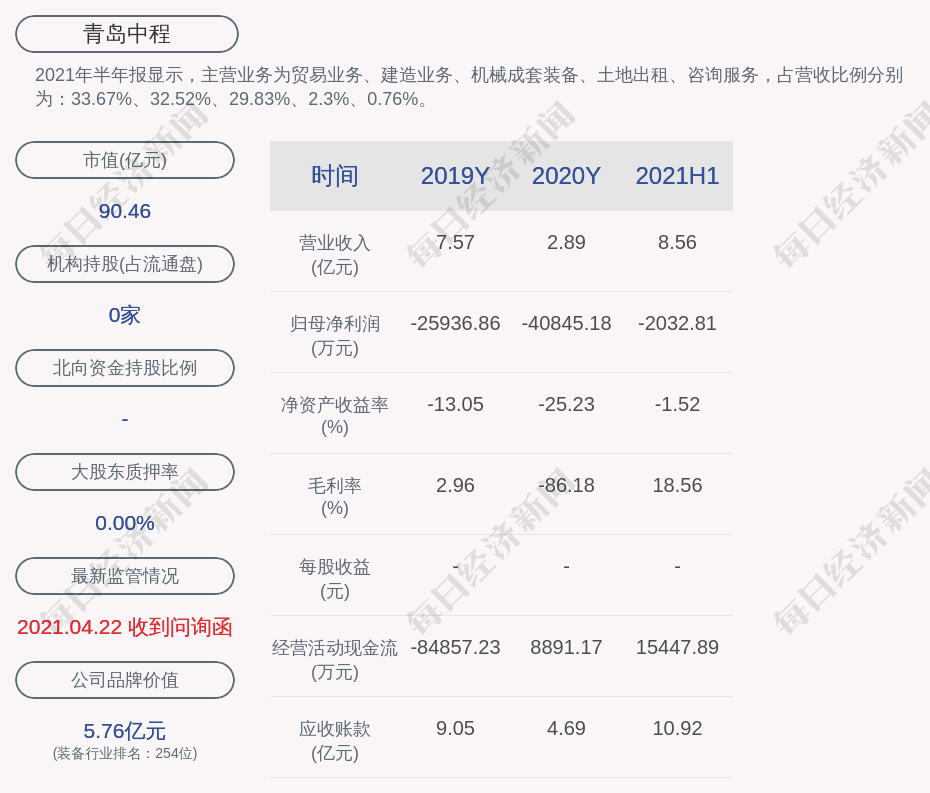Click the 净资产收益率(%) row label
This screenshot has height=793, width=930.
334,416
